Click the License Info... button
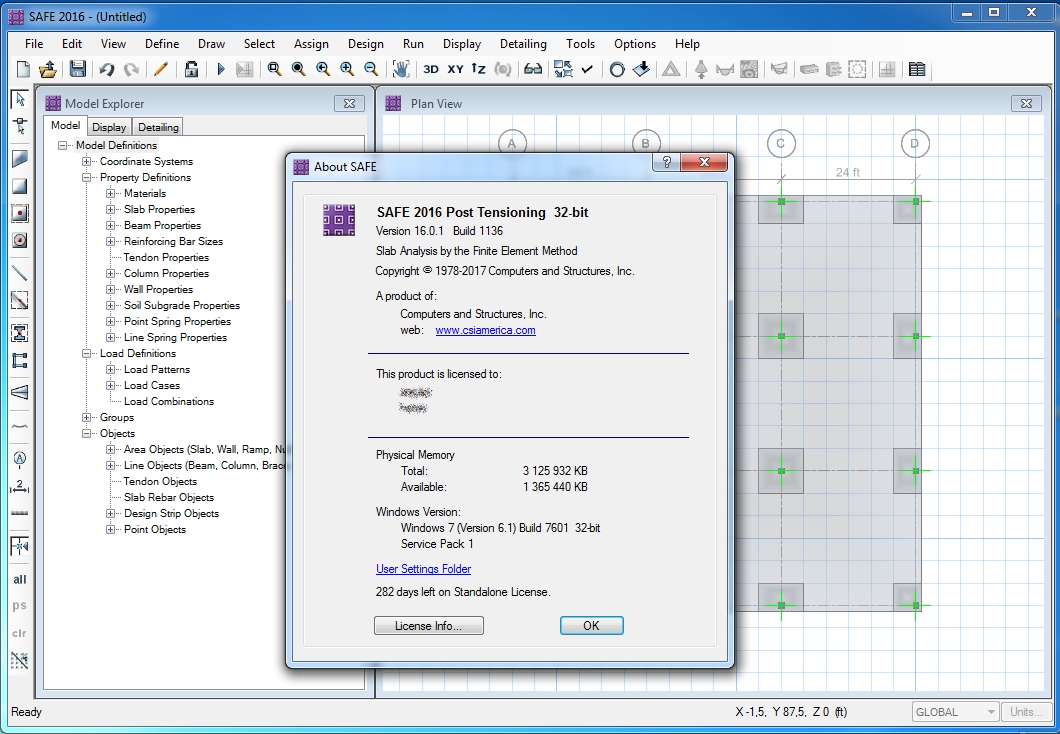This screenshot has height=734, width=1060. point(429,626)
